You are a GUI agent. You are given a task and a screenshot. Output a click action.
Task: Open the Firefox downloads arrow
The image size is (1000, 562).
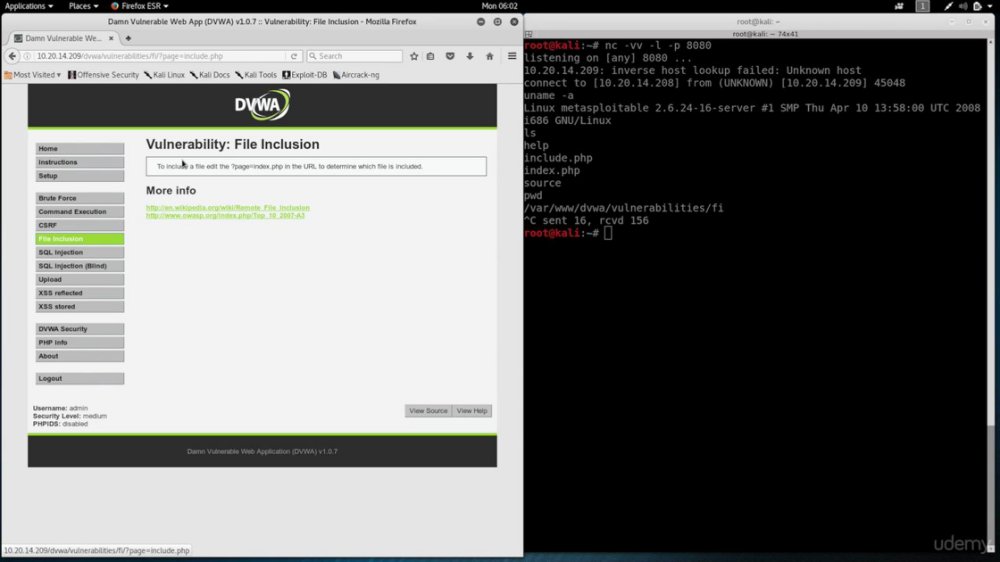tap(470, 56)
